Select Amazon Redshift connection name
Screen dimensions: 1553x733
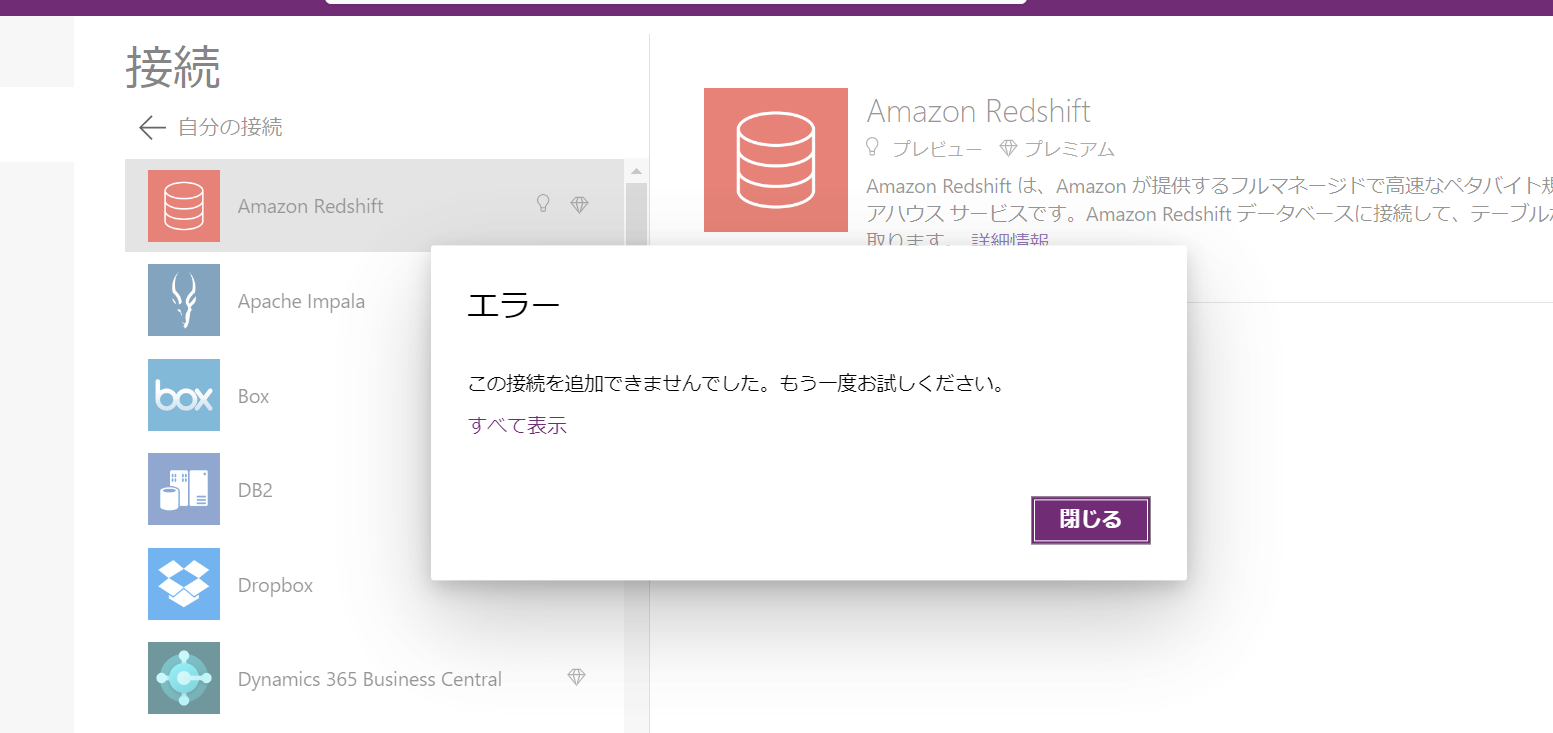tap(311, 206)
